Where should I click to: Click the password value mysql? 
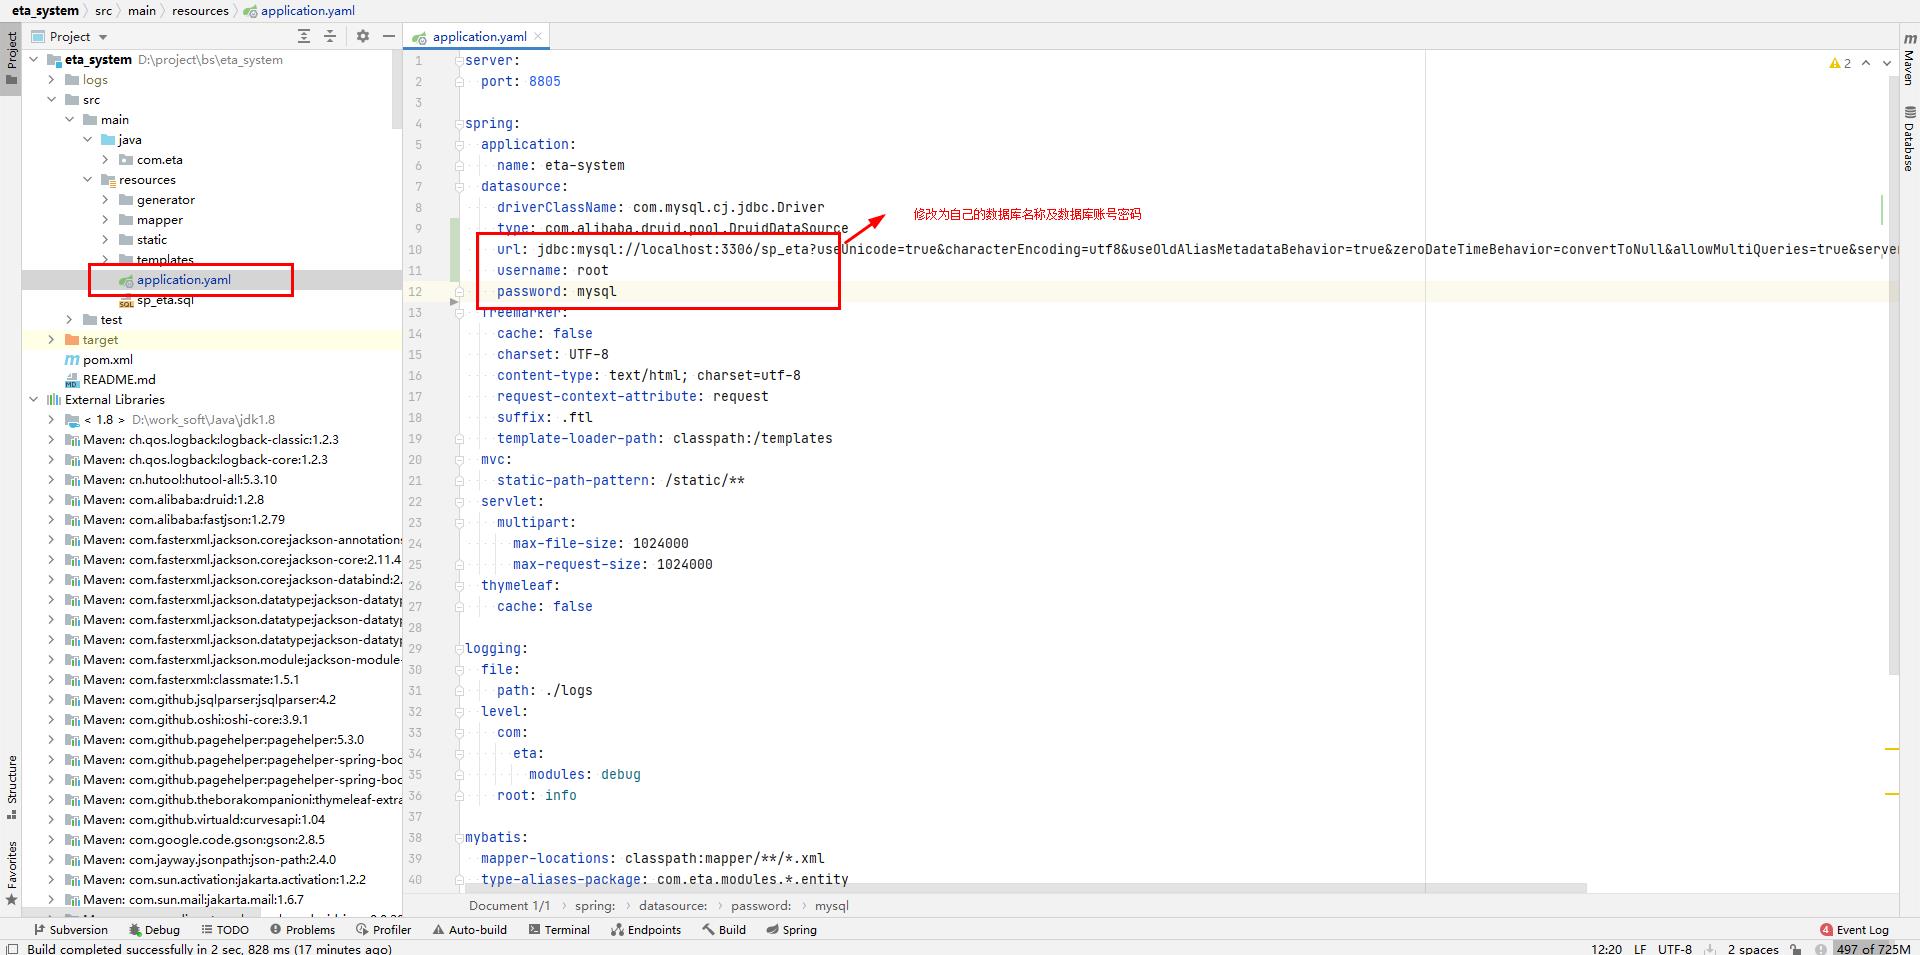(x=597, y=291)
